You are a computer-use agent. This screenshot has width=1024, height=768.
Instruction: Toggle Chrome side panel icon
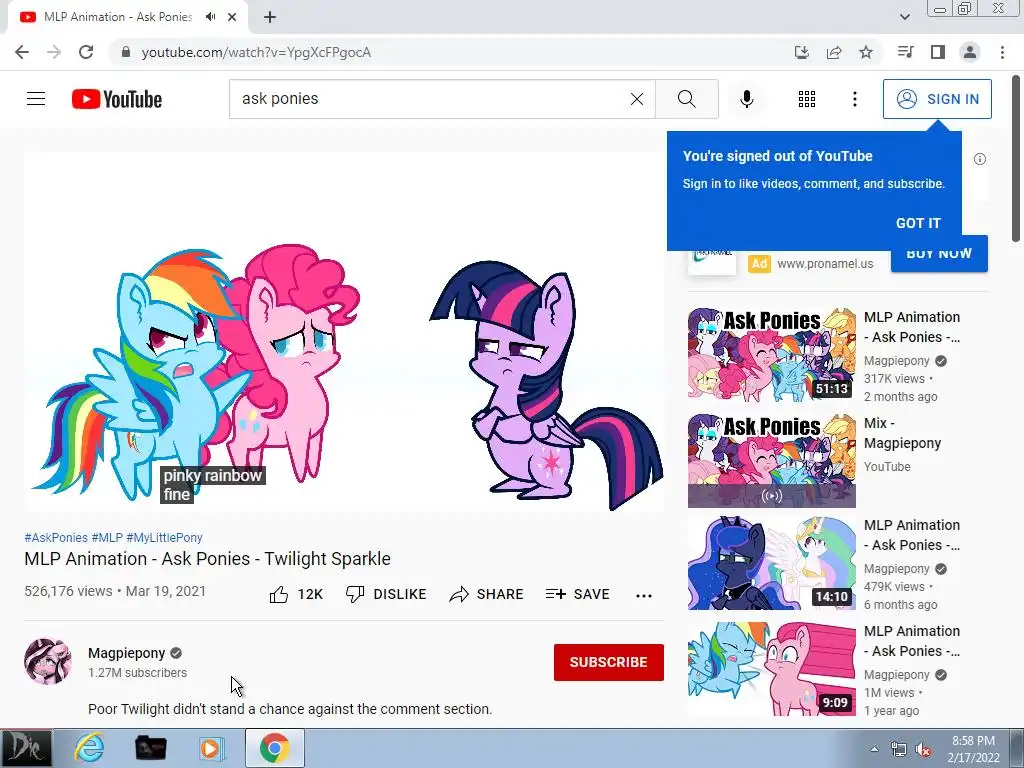(938, 52)
